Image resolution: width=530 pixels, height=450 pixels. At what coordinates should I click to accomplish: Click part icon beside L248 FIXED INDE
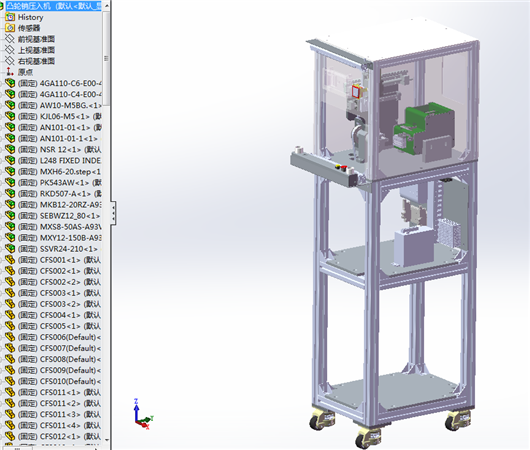[x=10, y=160]
